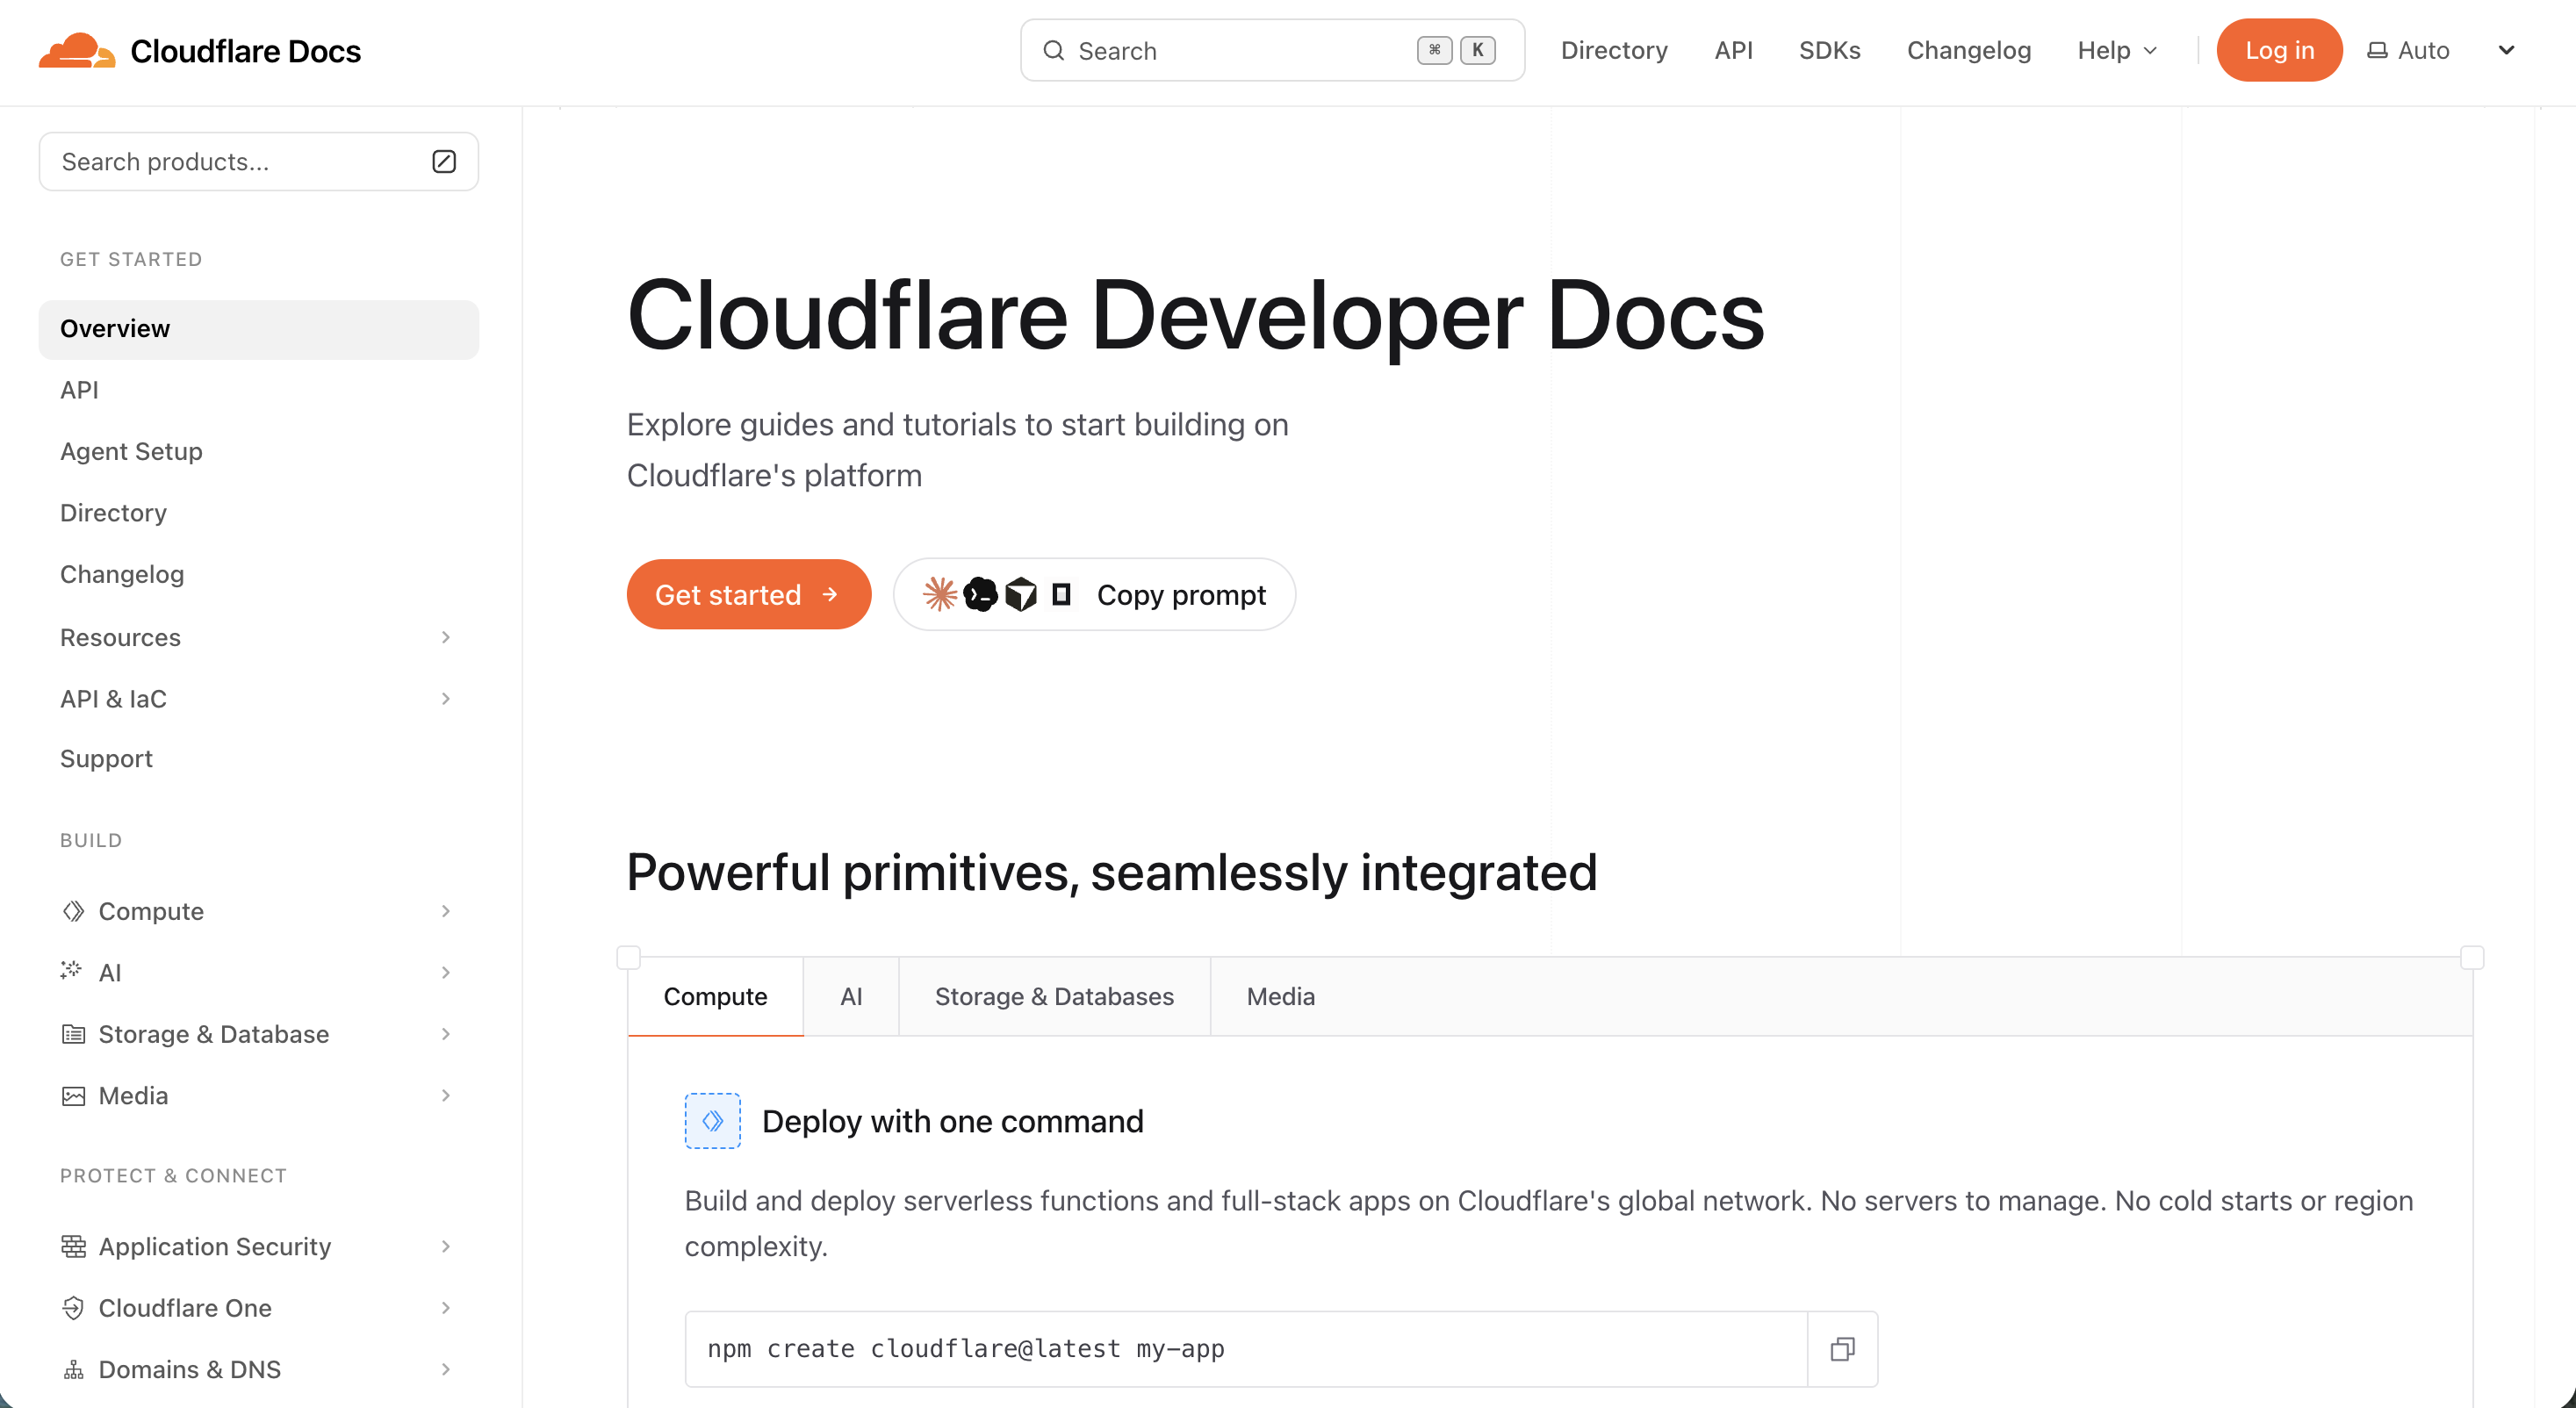2576x1408 pixels.
Task: Expand the Cloudflare One chevron
Action: click(x=445, y=1308)
